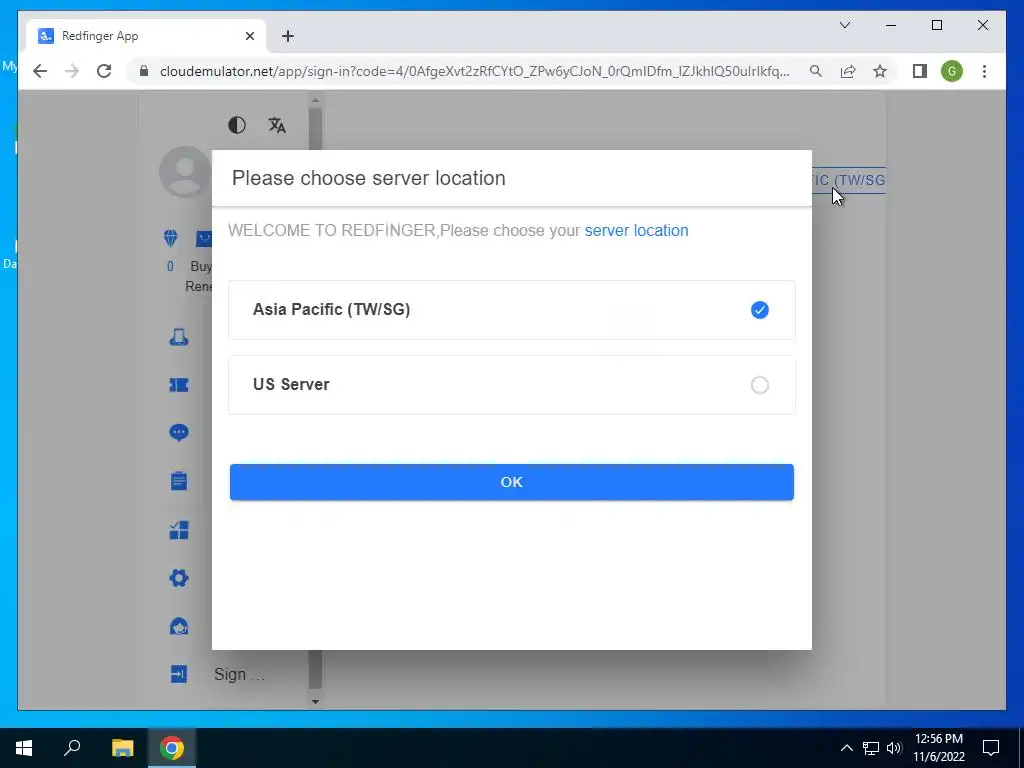Open the language translate icon

point(277,125)
